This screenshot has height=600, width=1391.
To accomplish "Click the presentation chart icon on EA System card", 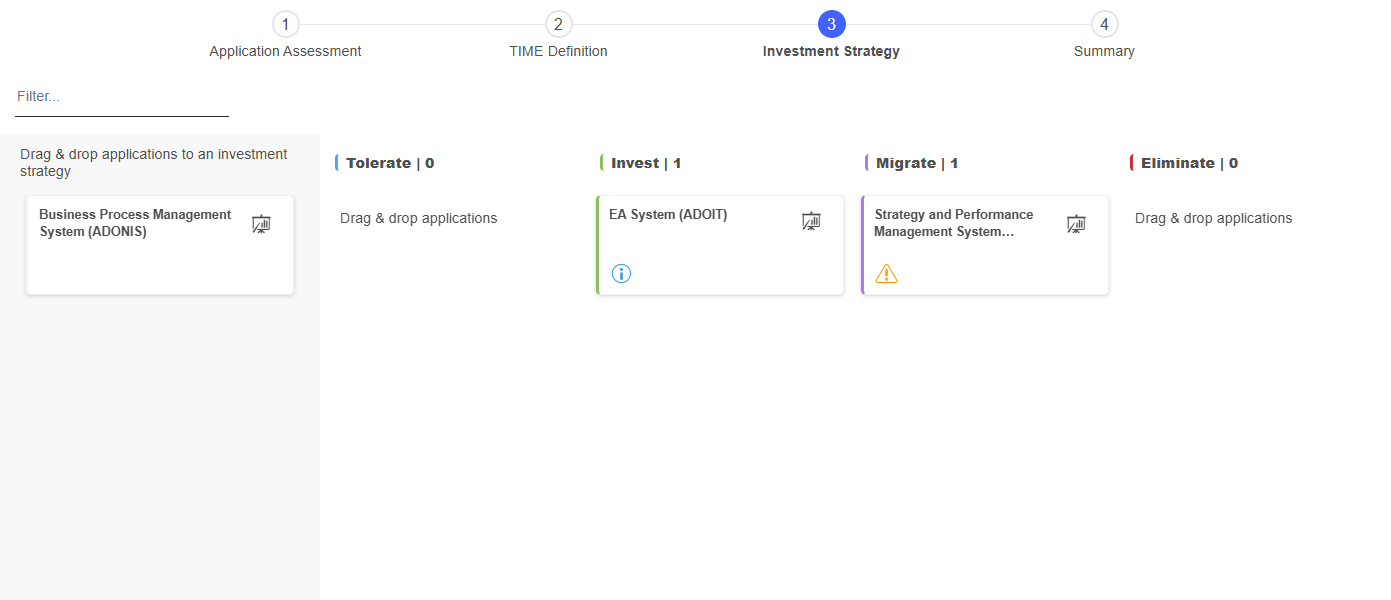I will pyautogui.click(x=811, y=222).
